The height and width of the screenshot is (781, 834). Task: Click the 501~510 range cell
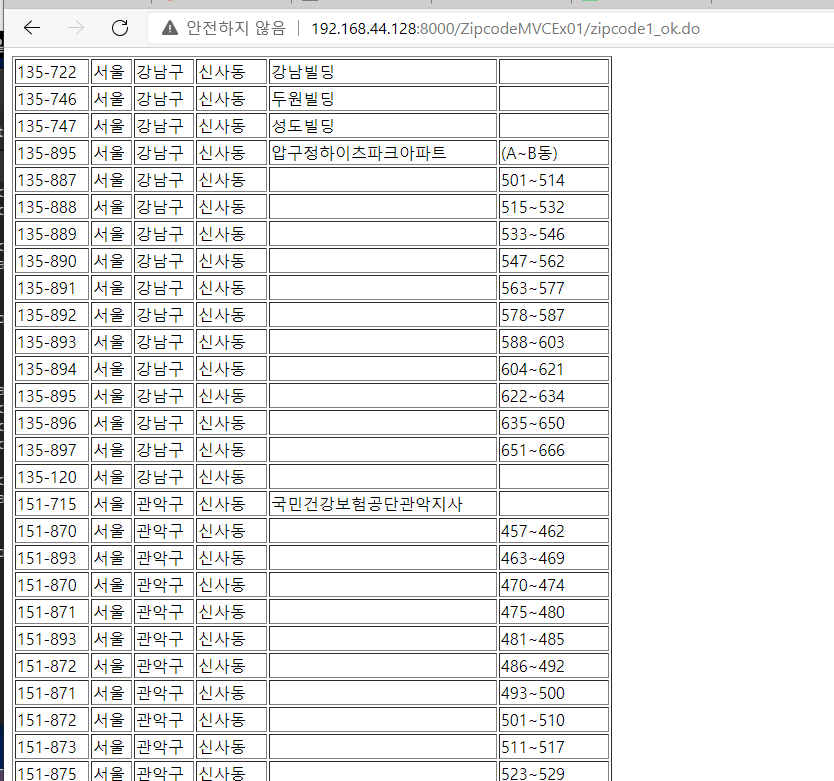coord(554,720)
